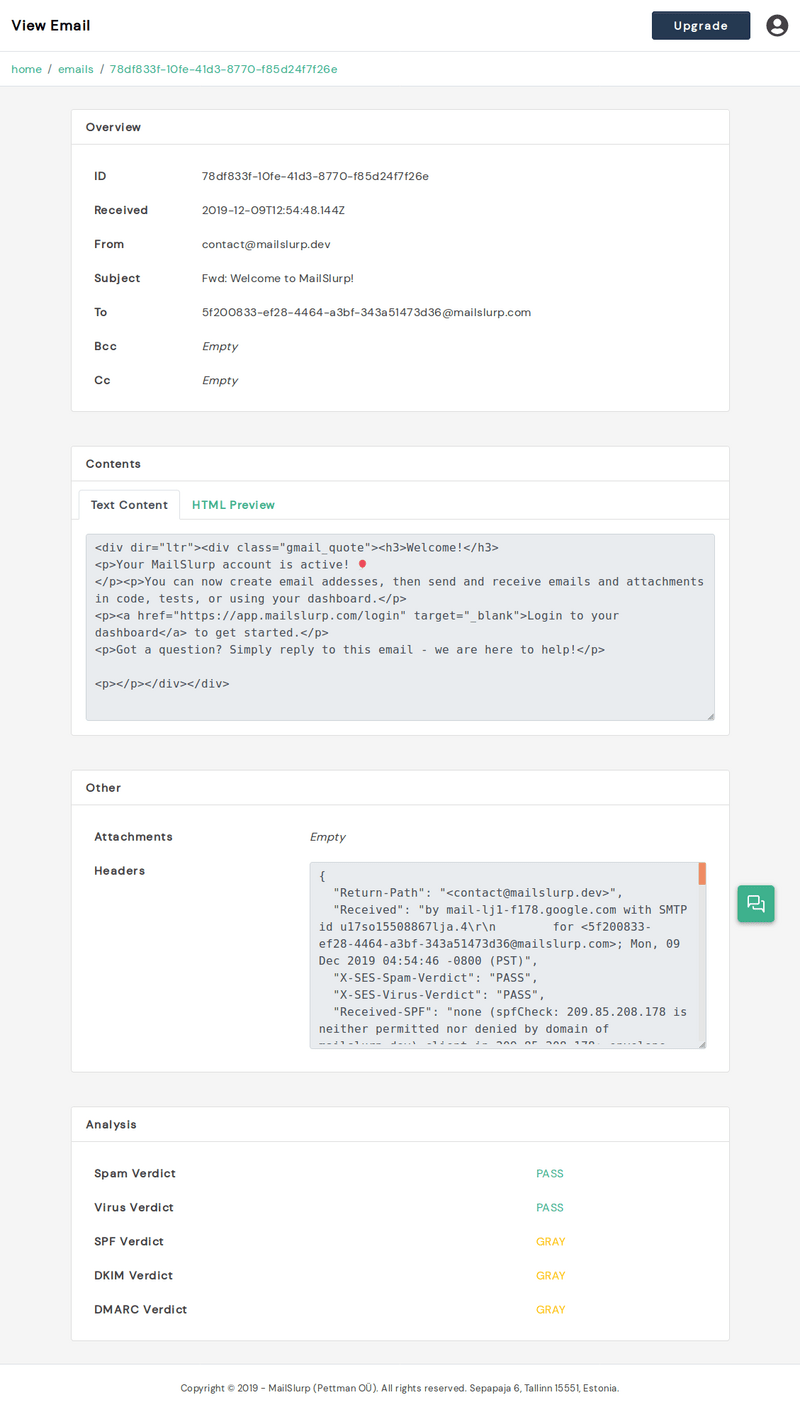Select the email ID value in Overview
The width and height of the screenshot is (800, 1412).
(315, 176)
